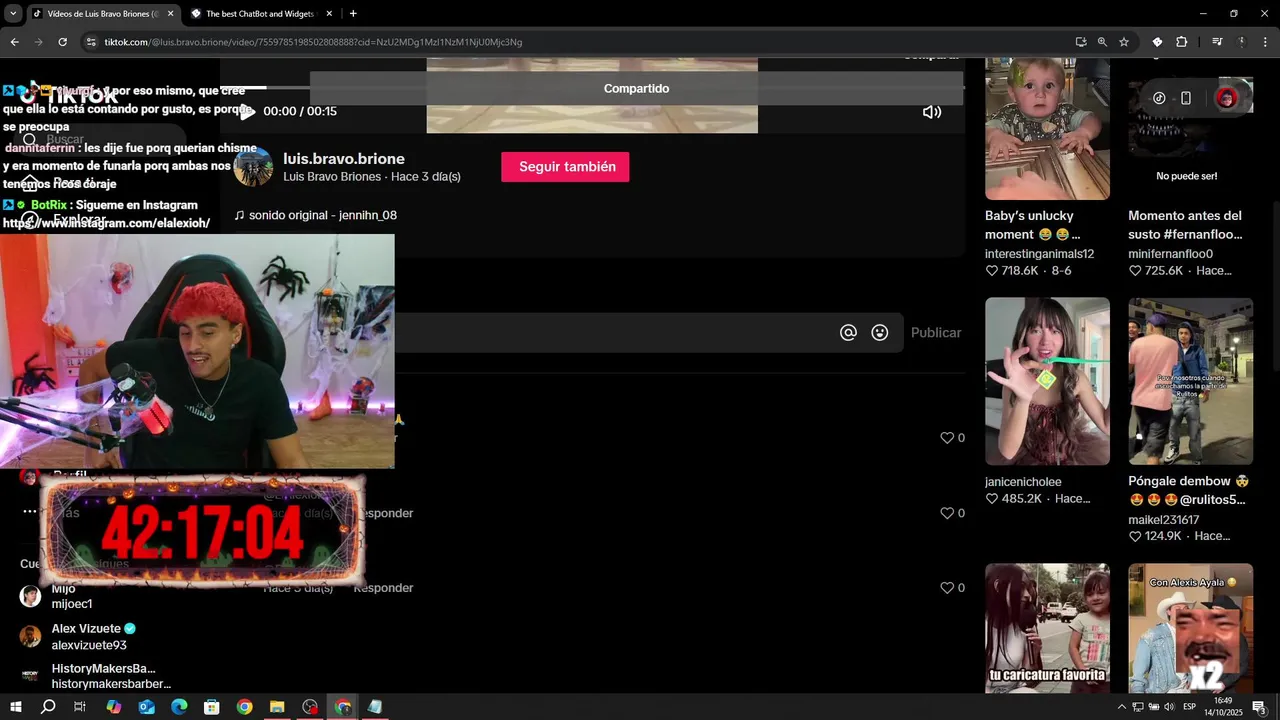Open the janicenicholee video thumbnail

(x=1047, y=381)
